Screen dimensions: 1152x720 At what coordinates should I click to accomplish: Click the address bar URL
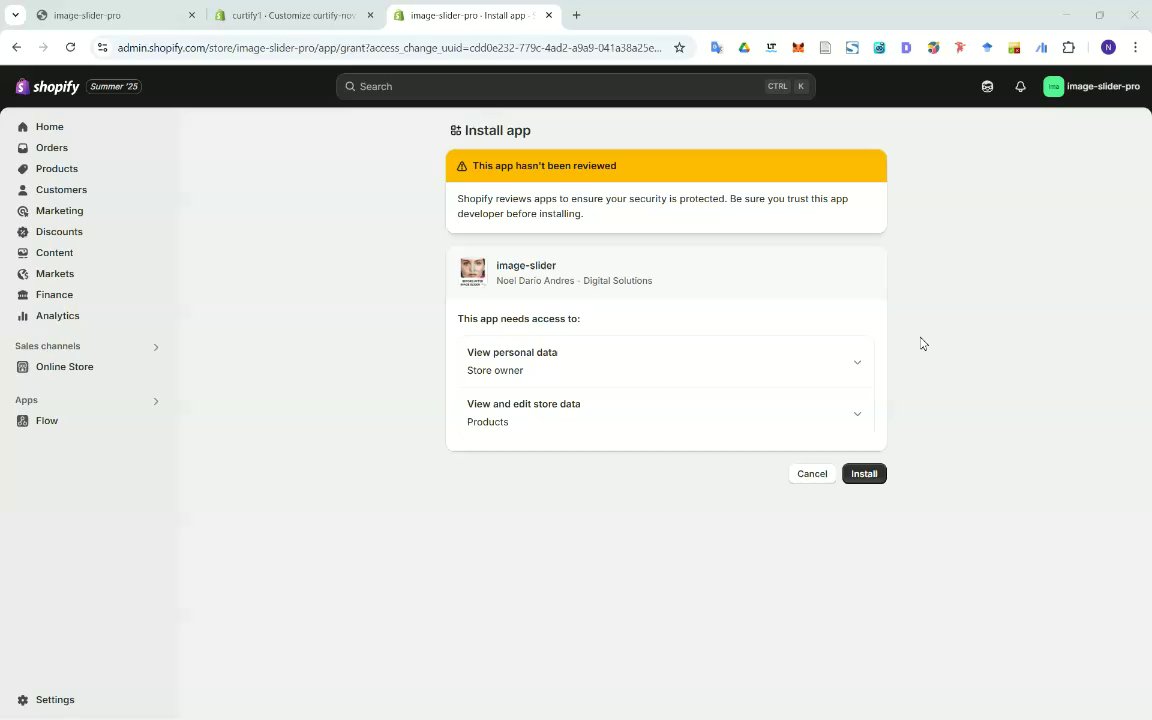[x=389, y=48]
